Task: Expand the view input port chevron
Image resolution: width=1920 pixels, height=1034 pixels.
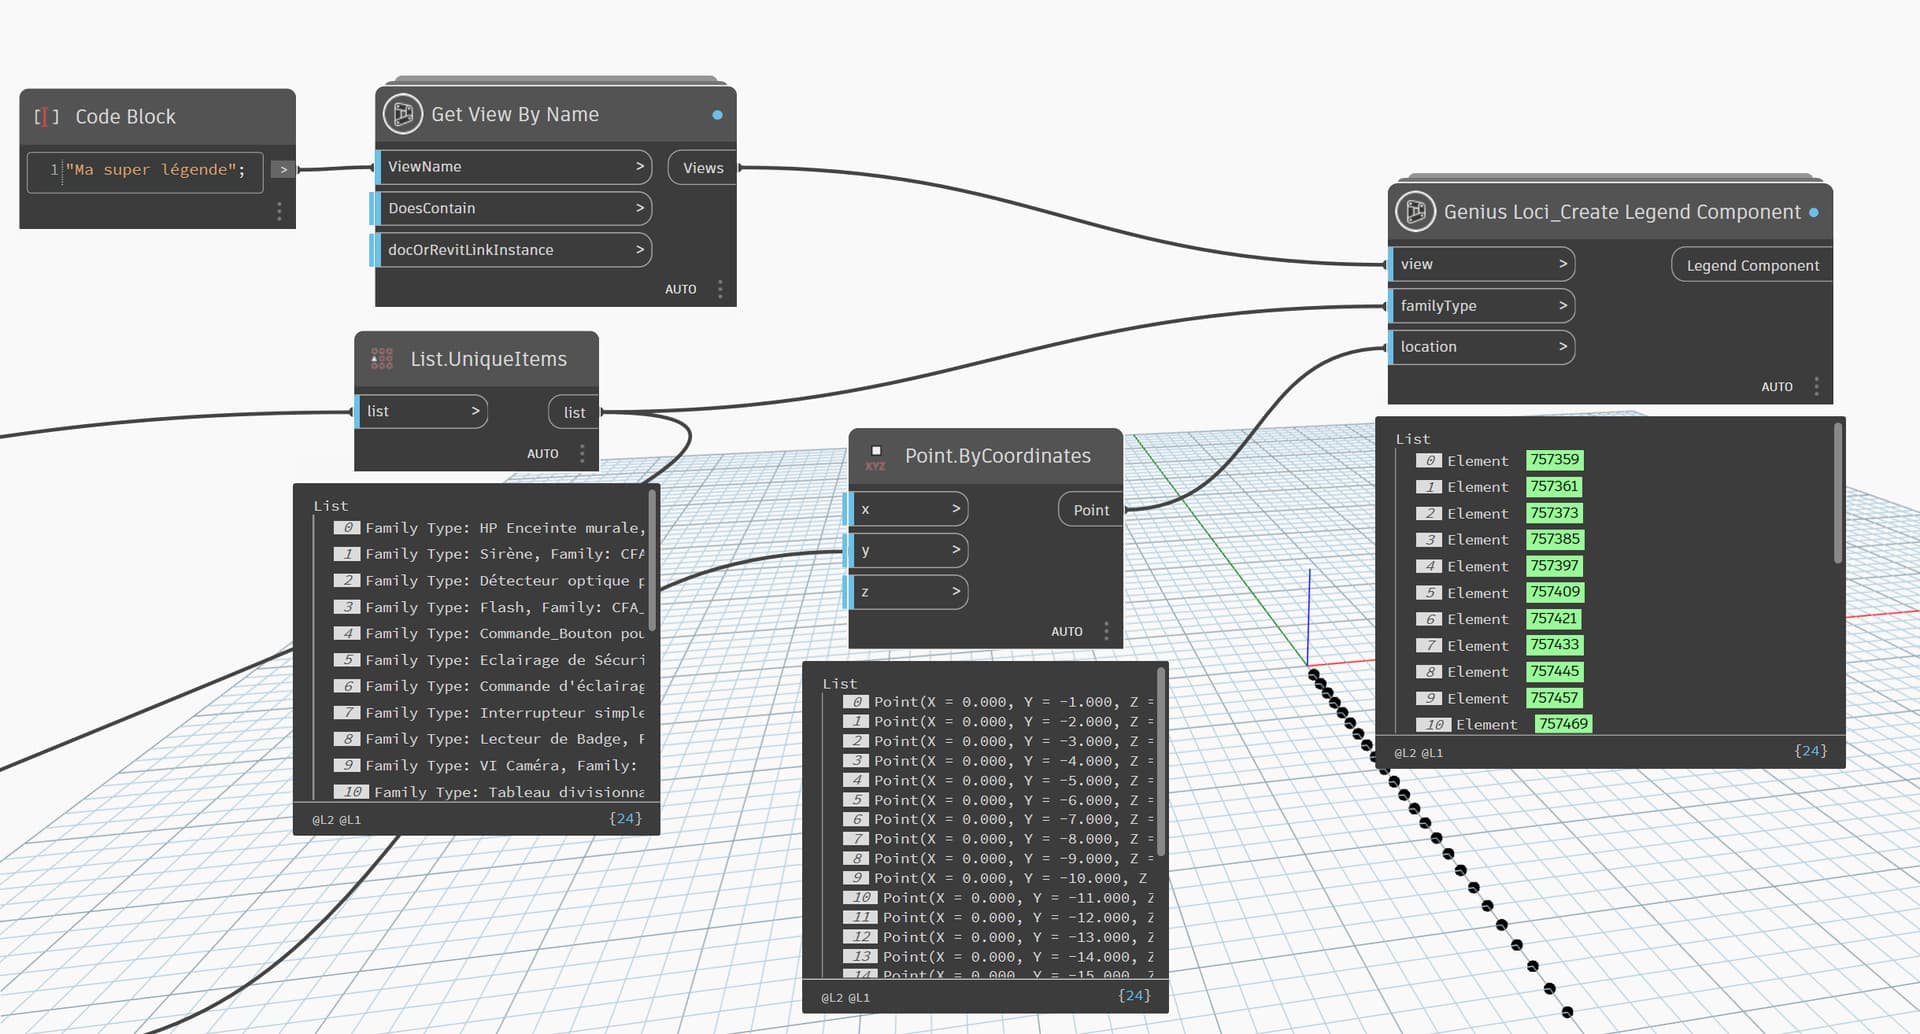Action: (1563, 264)
